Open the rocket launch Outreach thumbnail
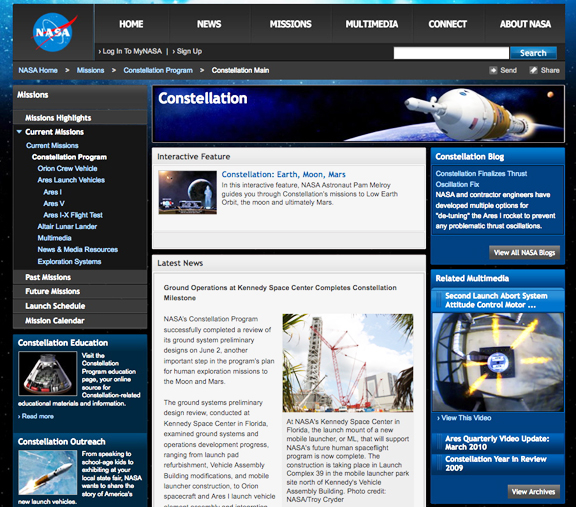Screen dimensions: 576x507 click(48, 472)
